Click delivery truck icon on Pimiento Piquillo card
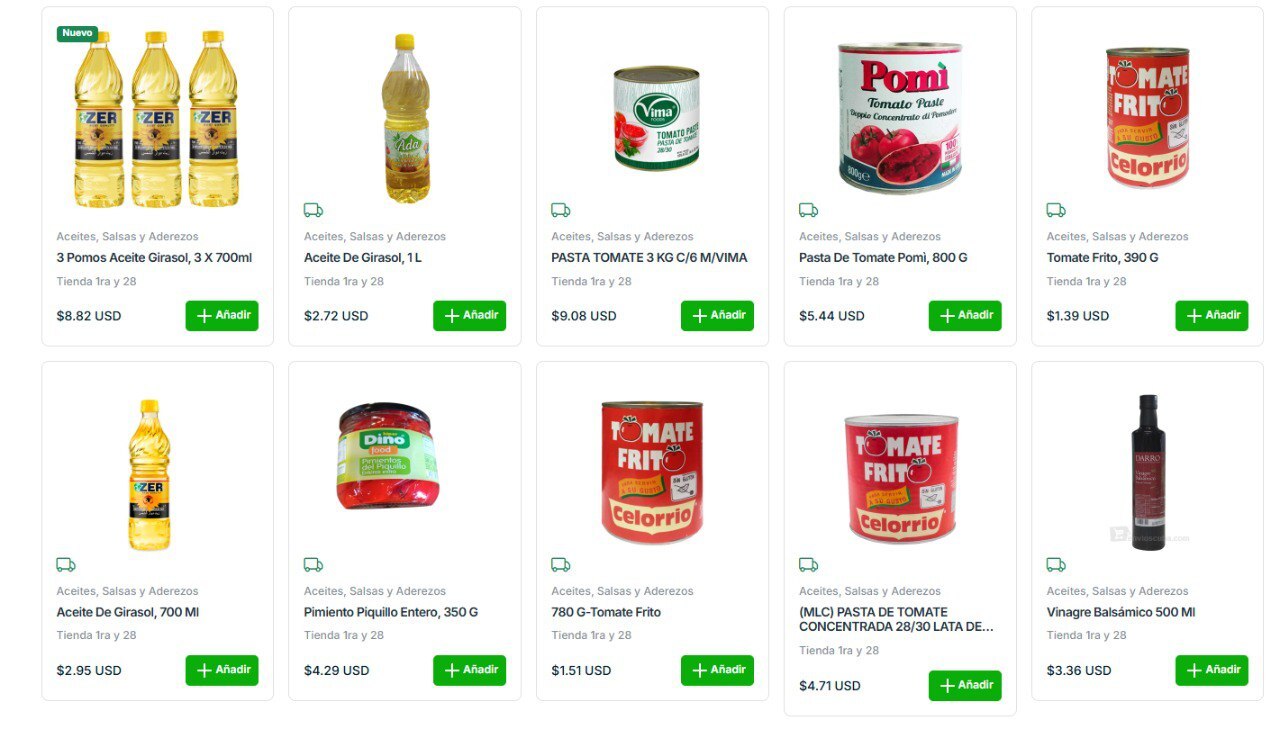1280x738 pixels. (x=313, y=565)
